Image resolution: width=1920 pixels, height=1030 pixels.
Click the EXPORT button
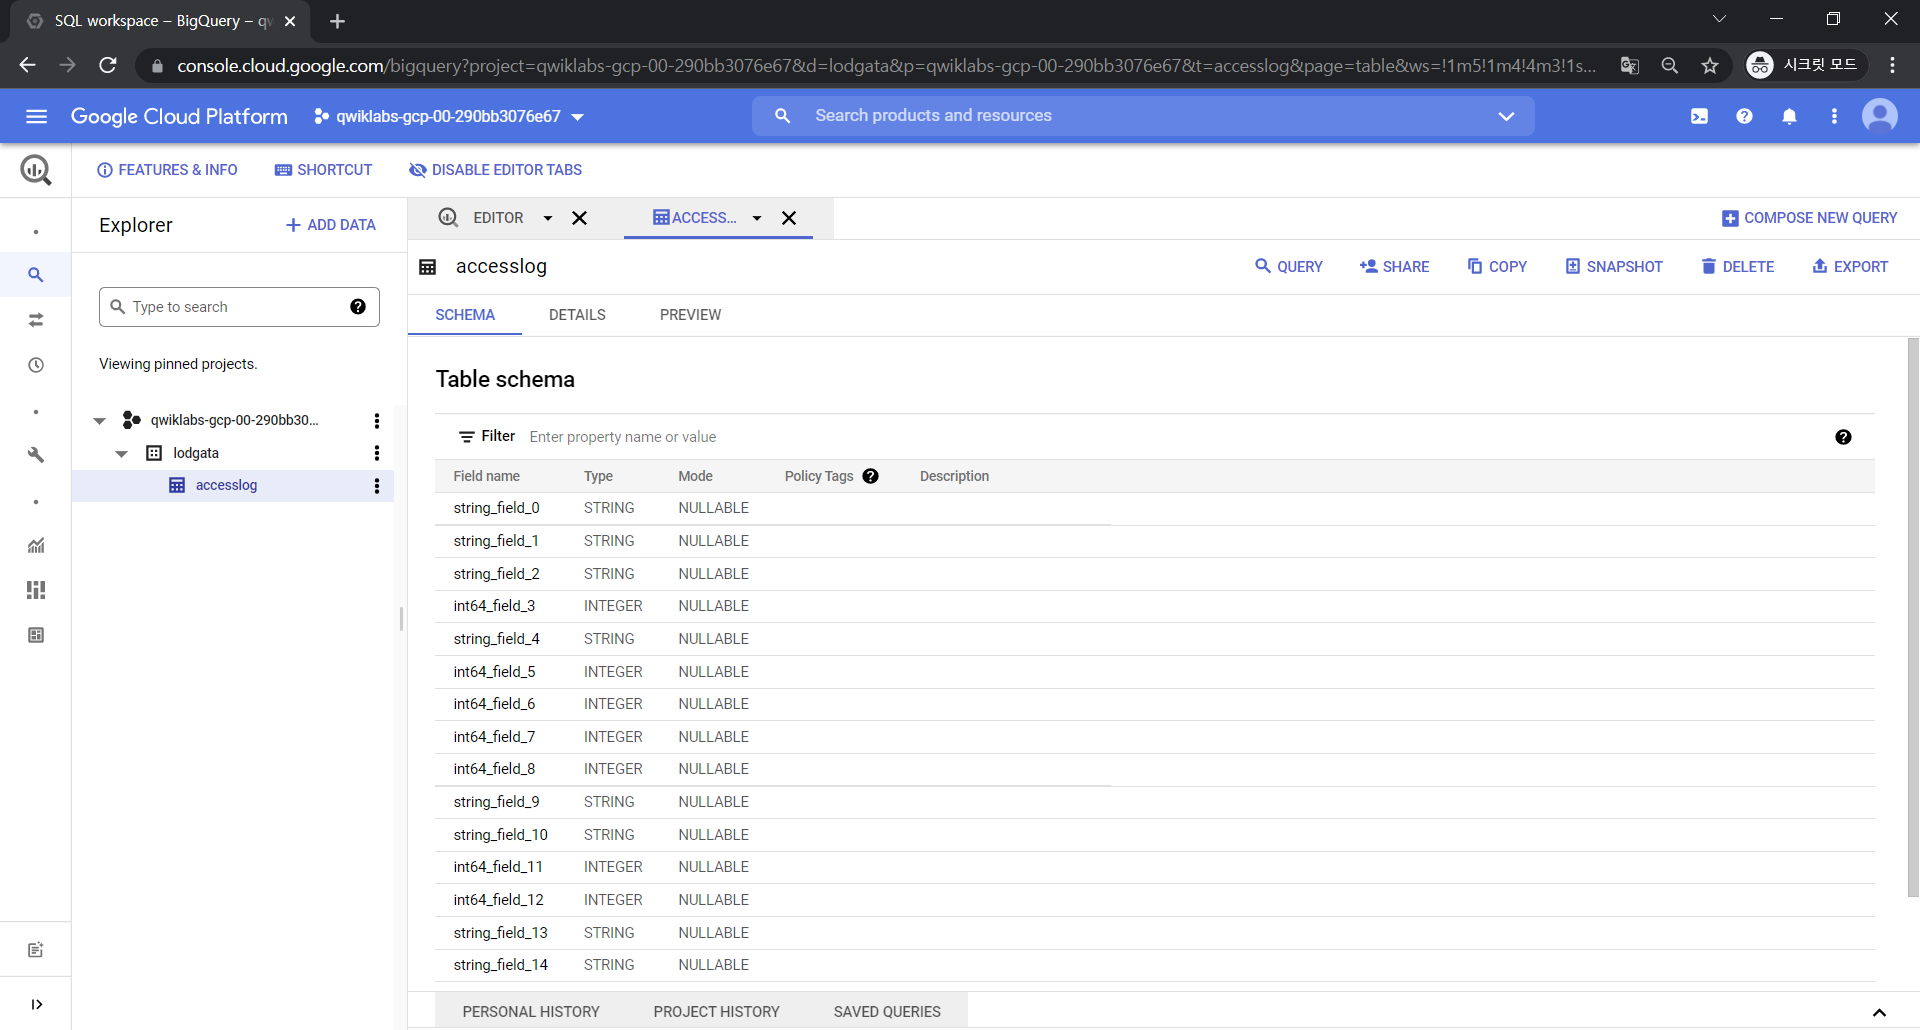coord(1850,267)
